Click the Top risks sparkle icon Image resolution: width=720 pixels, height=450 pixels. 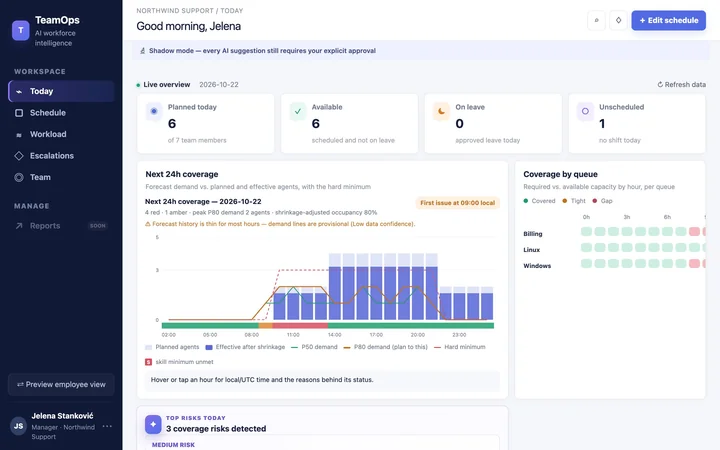(153, 424)
